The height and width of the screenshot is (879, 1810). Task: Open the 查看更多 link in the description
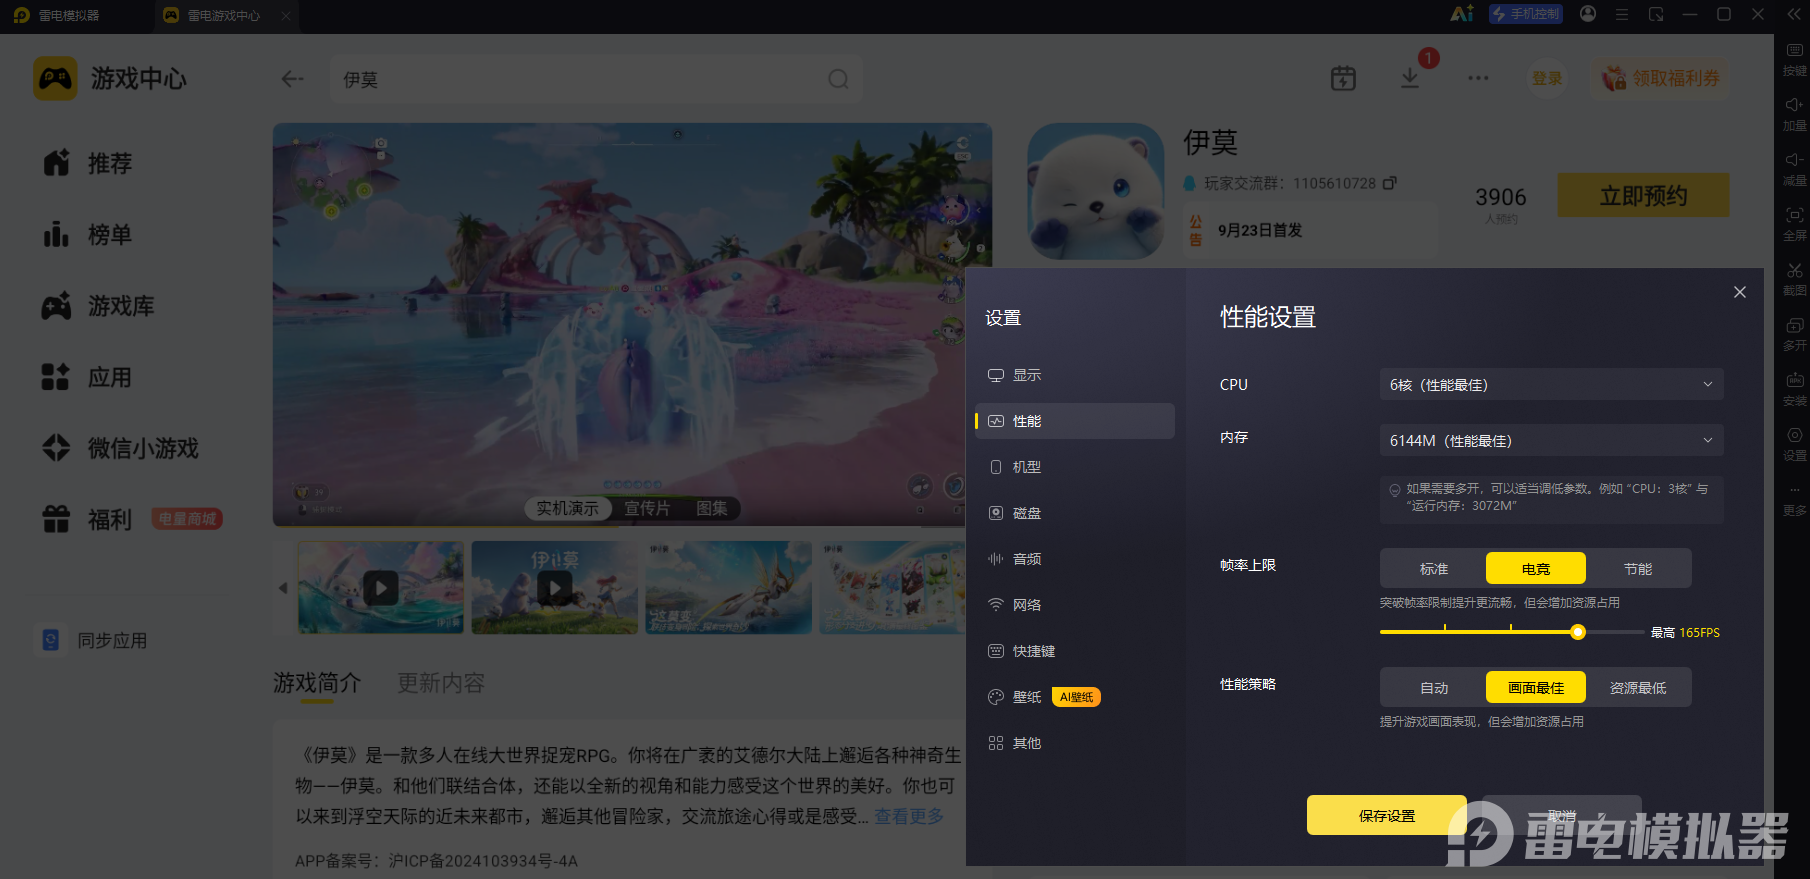click(909, 816)
